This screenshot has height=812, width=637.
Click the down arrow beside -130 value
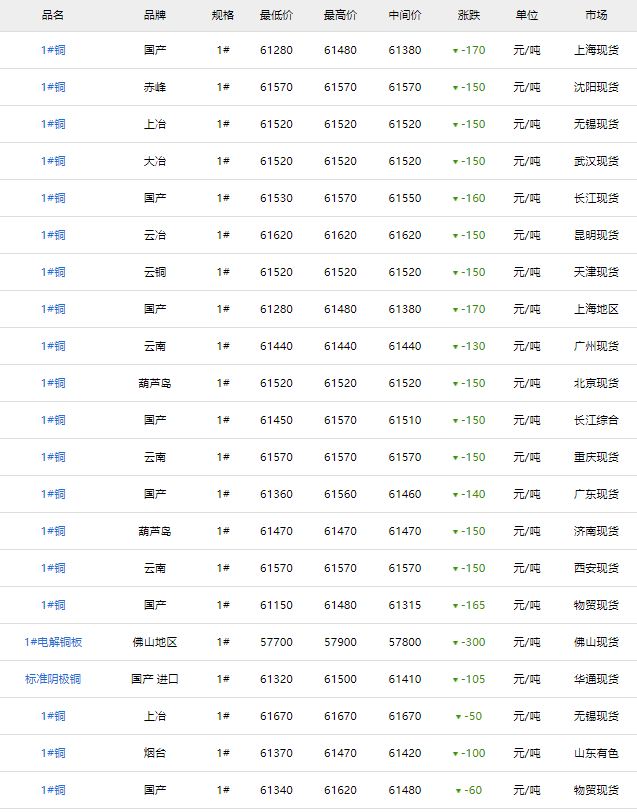(455, 347)
